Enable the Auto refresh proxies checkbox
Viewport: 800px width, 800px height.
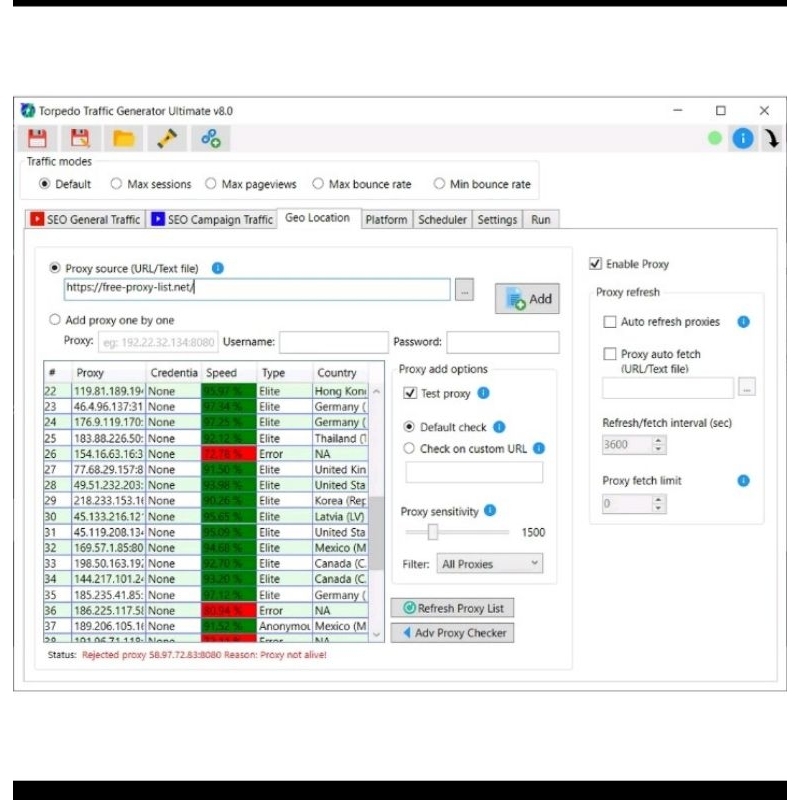pyautogui.click(x=610, y=322)
